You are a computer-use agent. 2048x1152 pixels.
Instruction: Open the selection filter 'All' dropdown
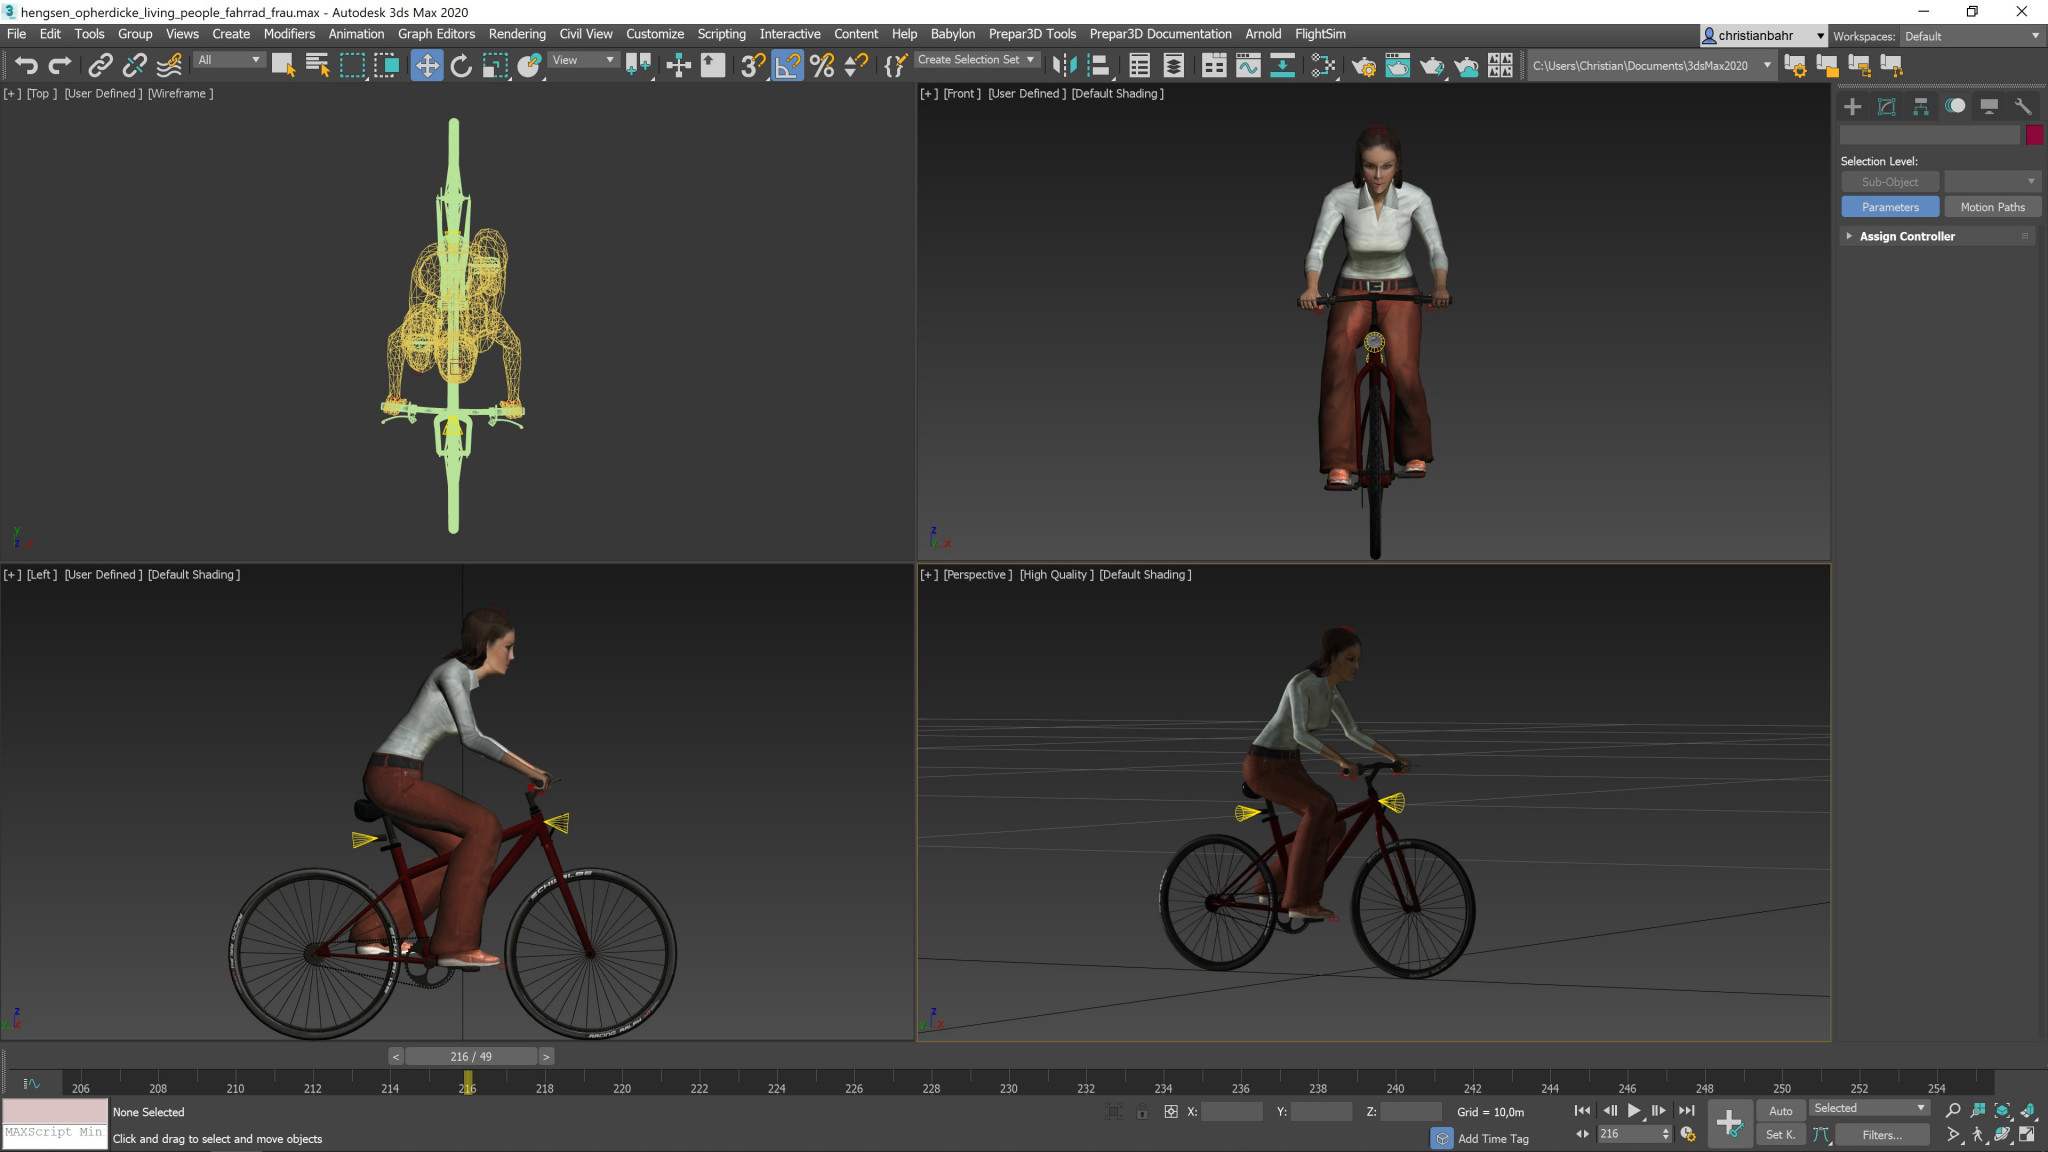tap(229, 60)
